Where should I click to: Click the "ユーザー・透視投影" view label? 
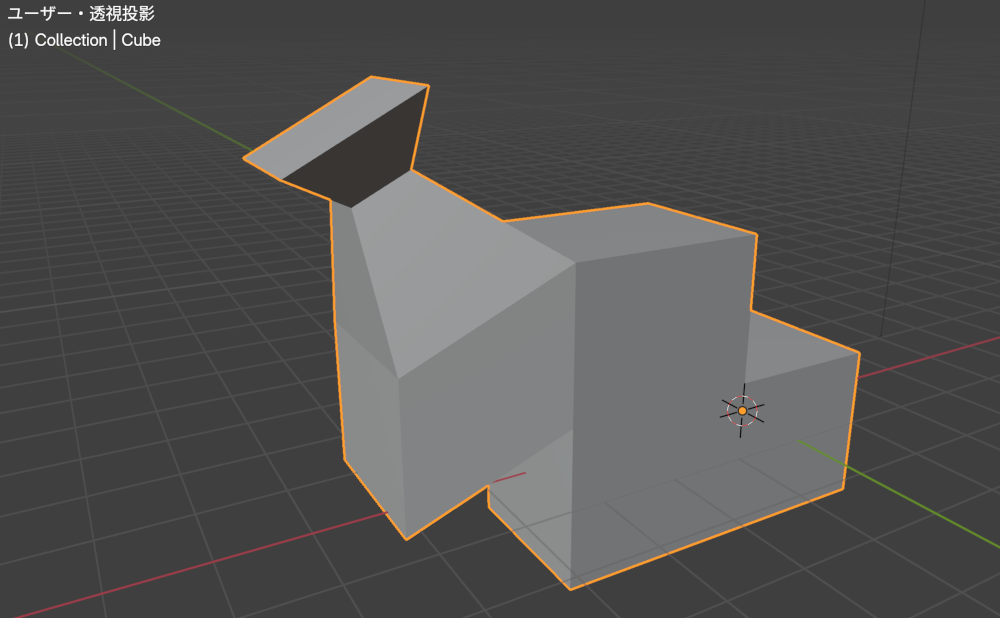point(81,13)
